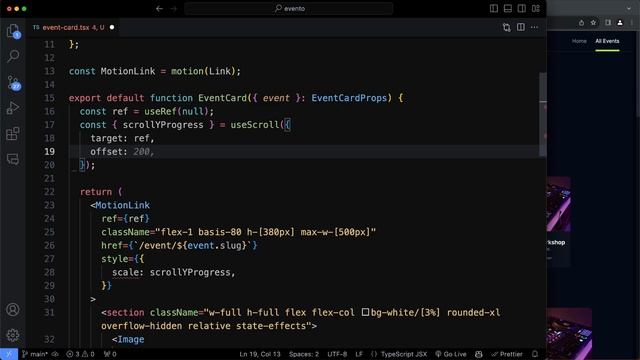The width and height of the screenshot is (640, 360).
Task: Click the open changes icon in editor toolbar
Action: [x=507, y=27]
